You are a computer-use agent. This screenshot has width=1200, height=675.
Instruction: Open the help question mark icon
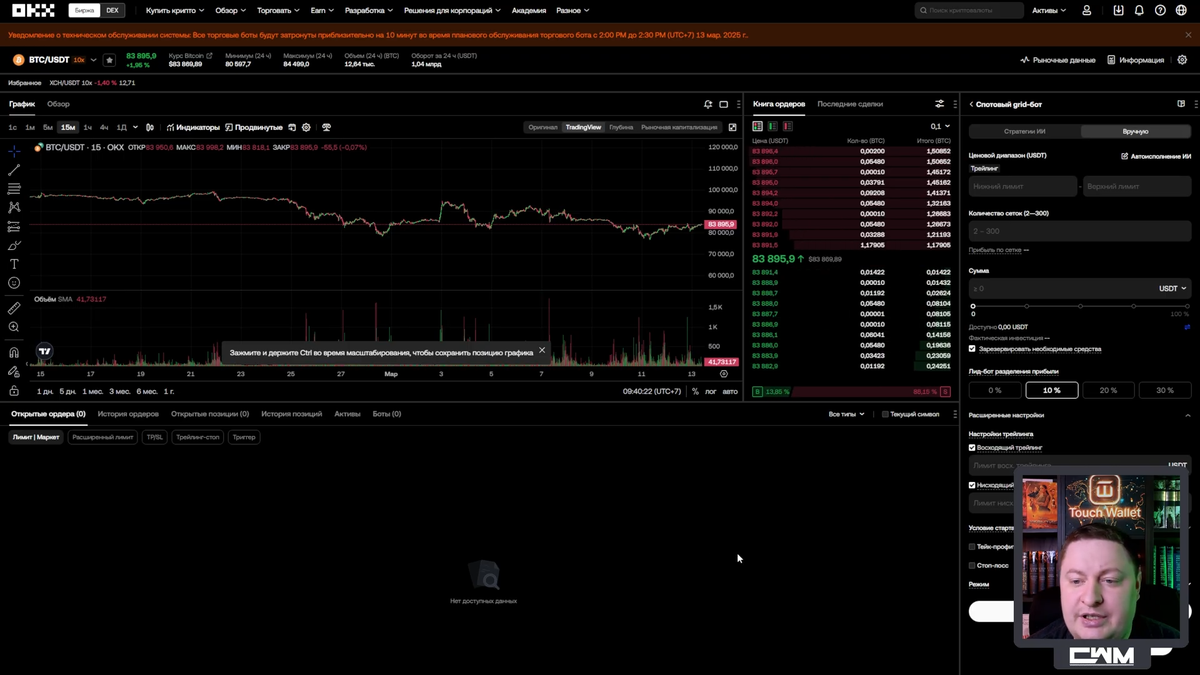(x=1160, y=10)
